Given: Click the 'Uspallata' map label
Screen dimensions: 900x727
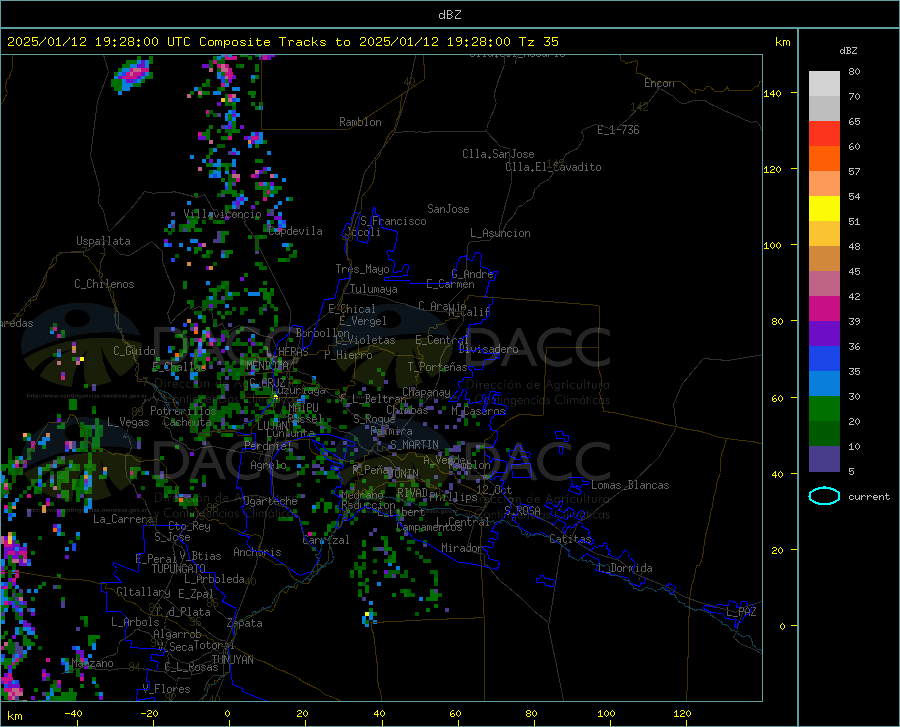Looking at the screenshot, I should (x=103, y=241).
